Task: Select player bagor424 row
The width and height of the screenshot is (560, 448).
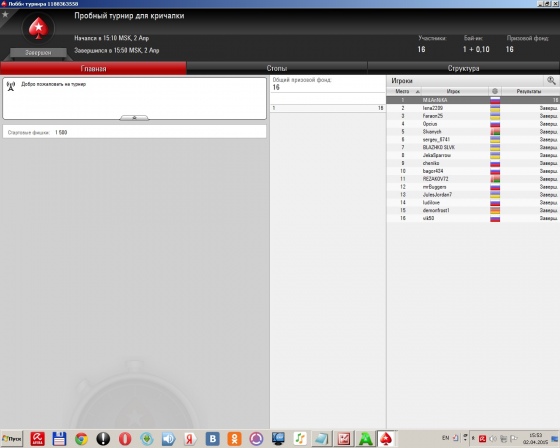Action: tap(472, 171)
